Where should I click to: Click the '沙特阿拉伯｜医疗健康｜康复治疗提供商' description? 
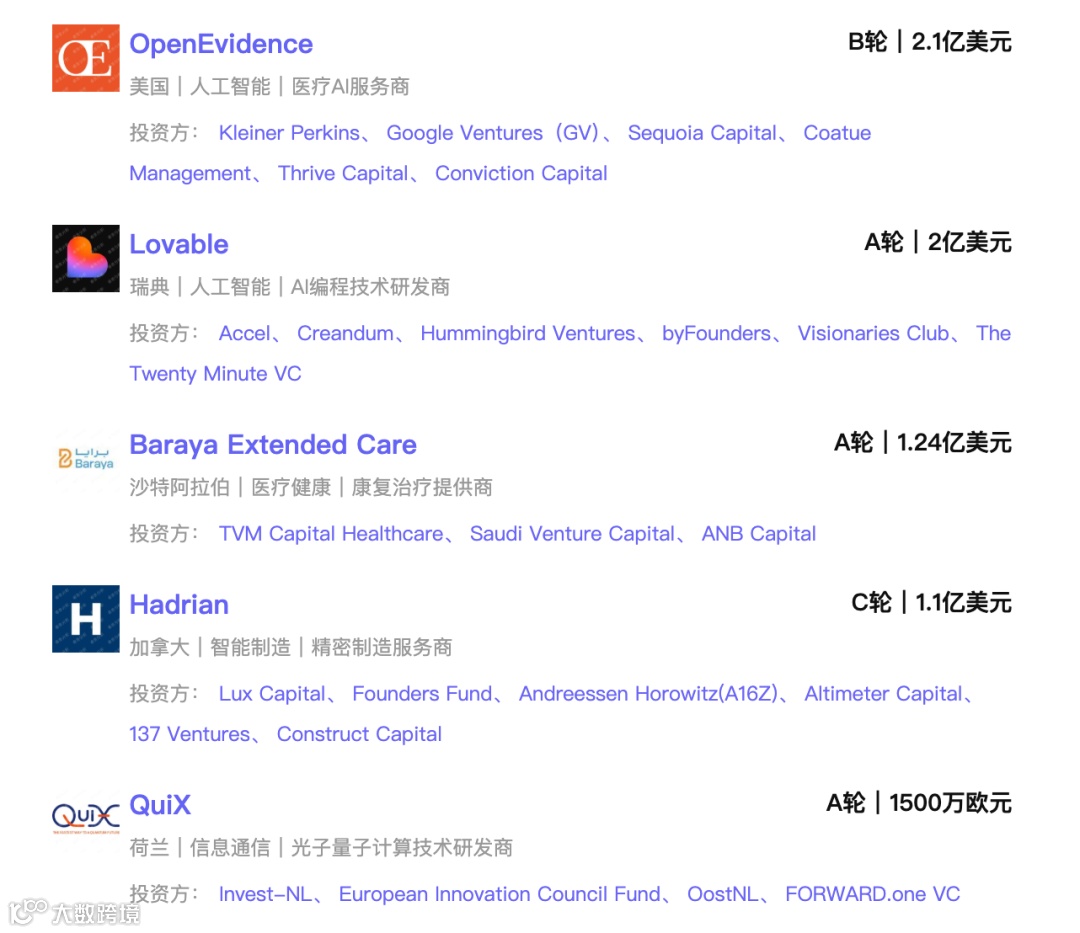(x=311, y=488)
